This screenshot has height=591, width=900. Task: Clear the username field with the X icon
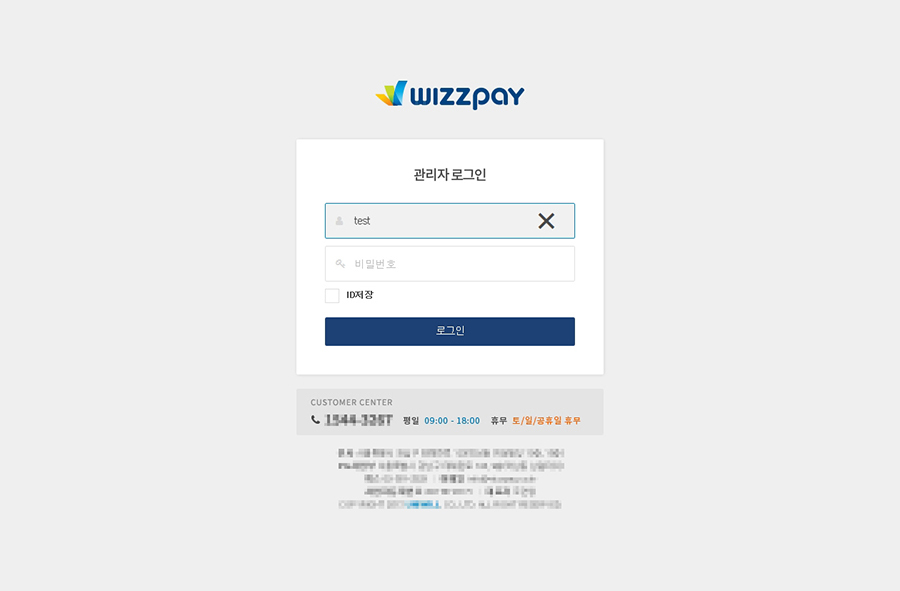(x=546, y=221)
